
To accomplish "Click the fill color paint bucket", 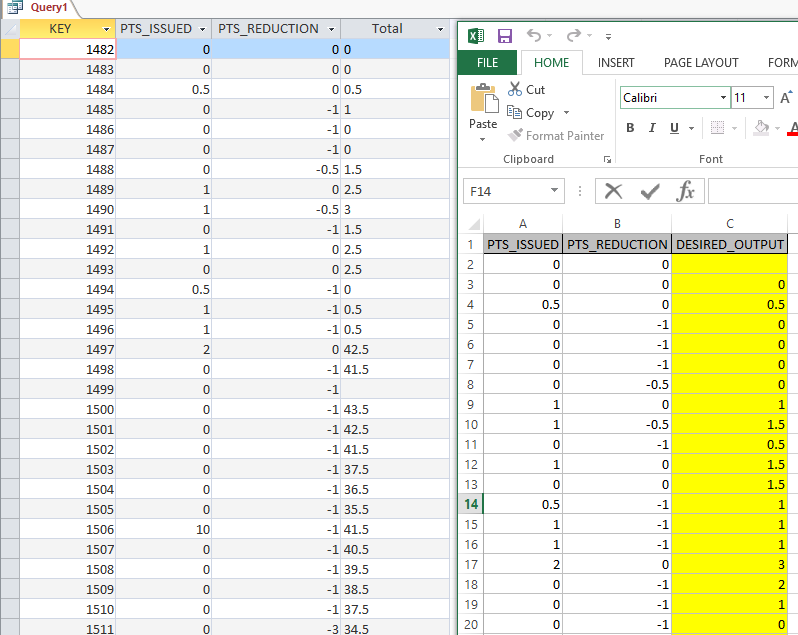I will pos(762,128).
